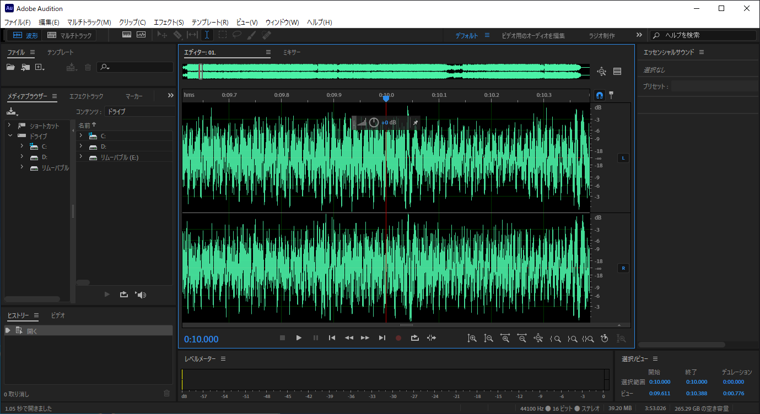The height and width of the screenshot is (414, 760).
Task: Click the blue playhead marker on the timeline
Action: click(x=386, y=97)
